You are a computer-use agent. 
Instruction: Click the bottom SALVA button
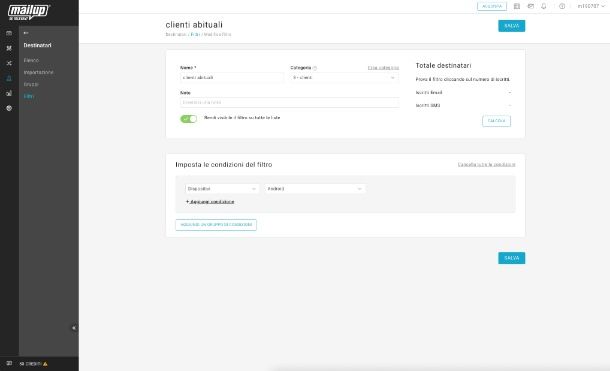512,258
